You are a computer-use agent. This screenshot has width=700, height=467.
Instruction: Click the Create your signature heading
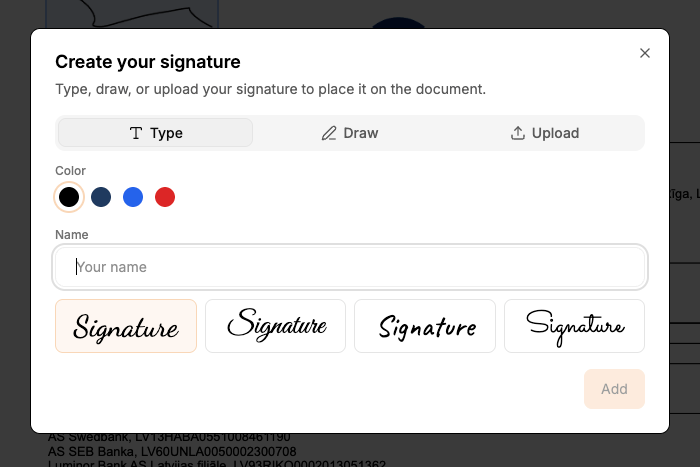point(147,62)
